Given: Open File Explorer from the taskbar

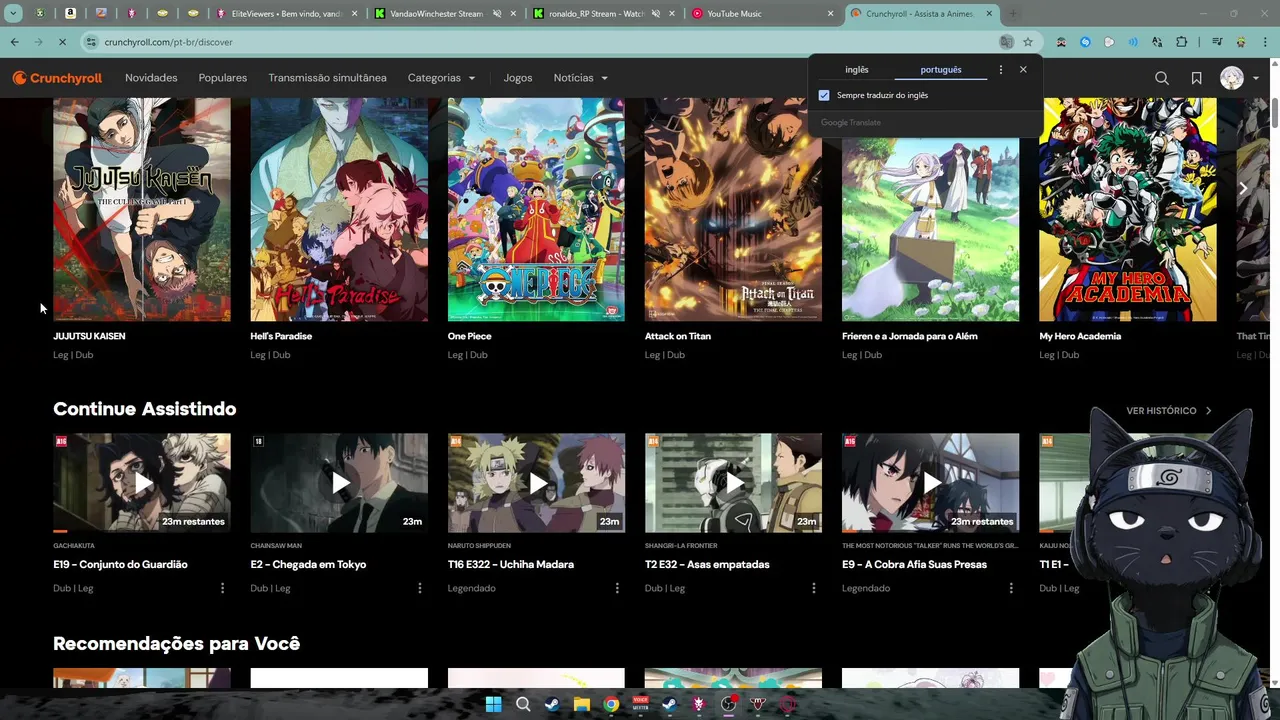Looking at the screenshot, I should pos(581,704).
